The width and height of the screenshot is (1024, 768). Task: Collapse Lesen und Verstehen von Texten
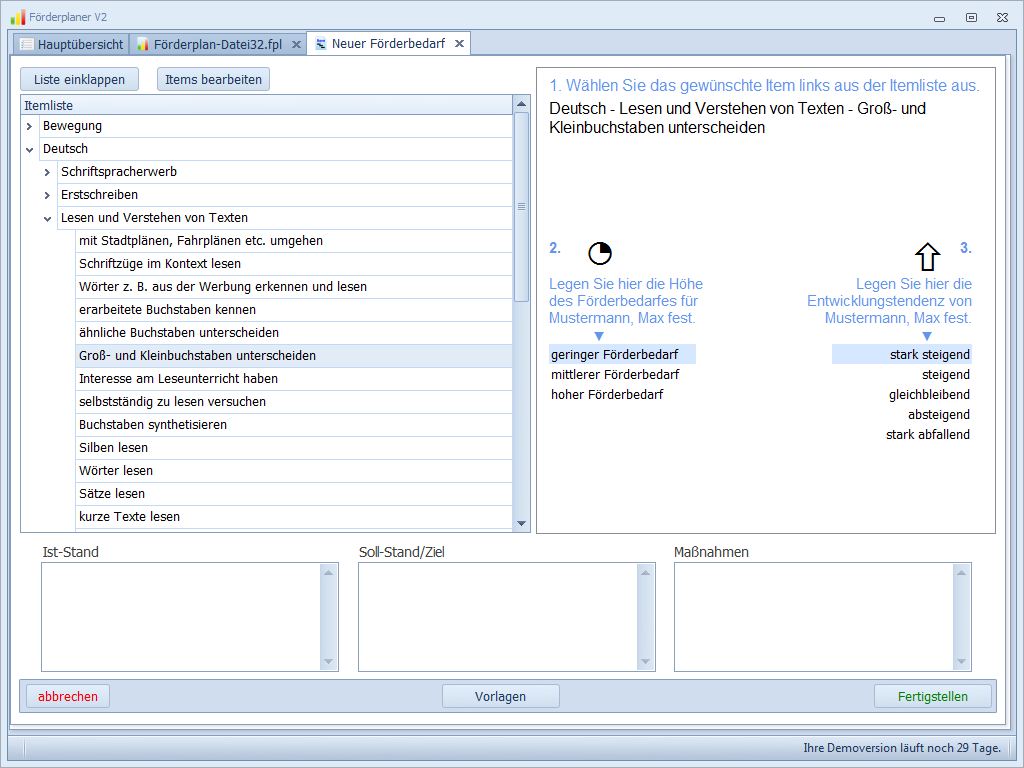[x=47, y=219]
